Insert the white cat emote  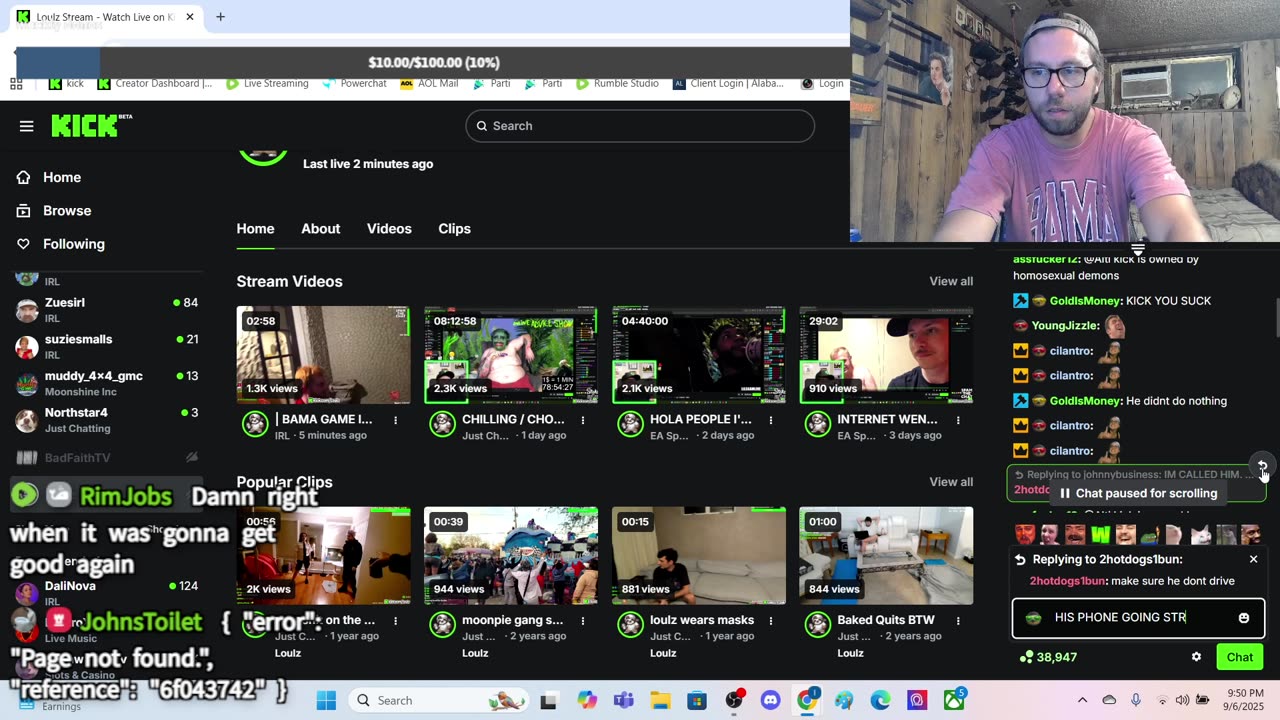[x=1201, y=535]
